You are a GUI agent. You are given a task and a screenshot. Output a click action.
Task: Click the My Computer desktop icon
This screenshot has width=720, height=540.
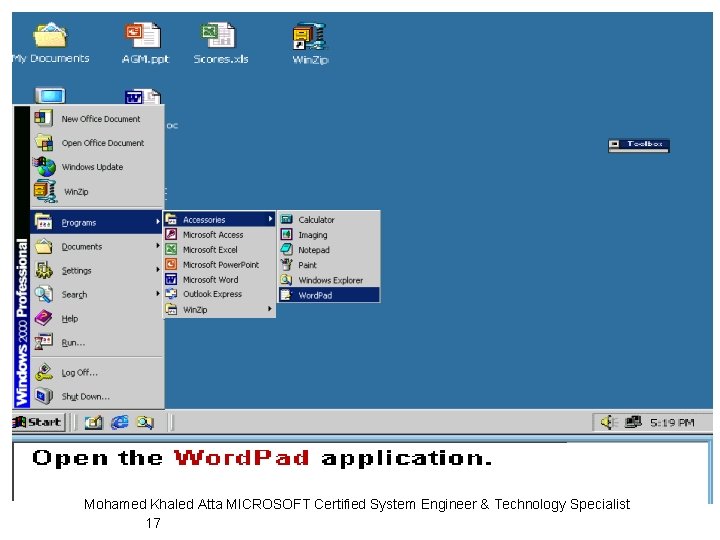(50, 96)
